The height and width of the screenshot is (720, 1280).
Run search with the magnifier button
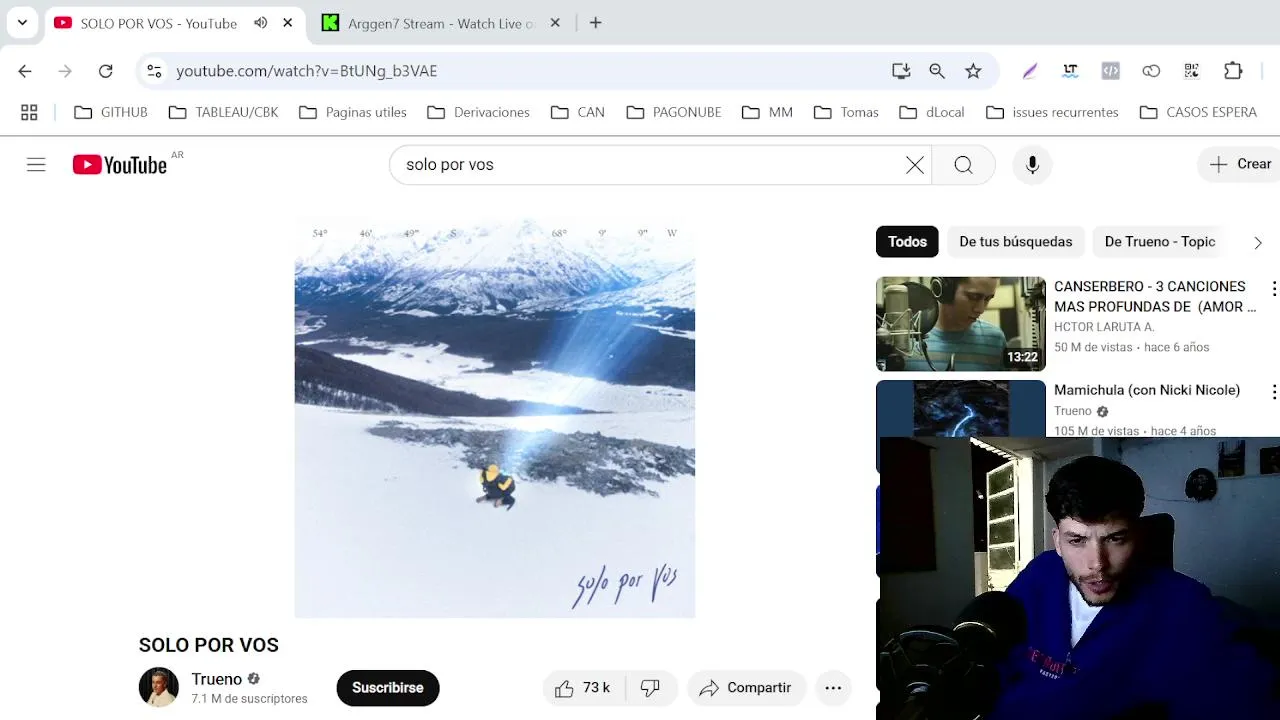963,165
